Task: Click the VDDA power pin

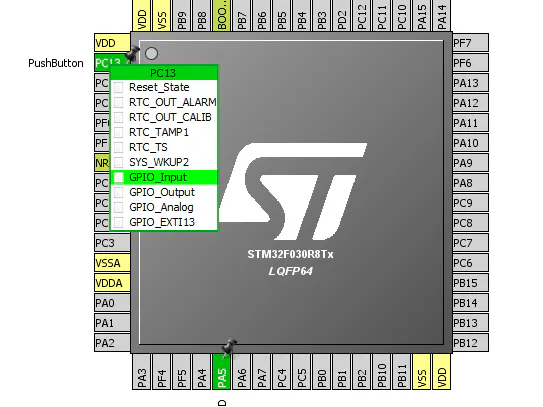Action: point(112,283)
